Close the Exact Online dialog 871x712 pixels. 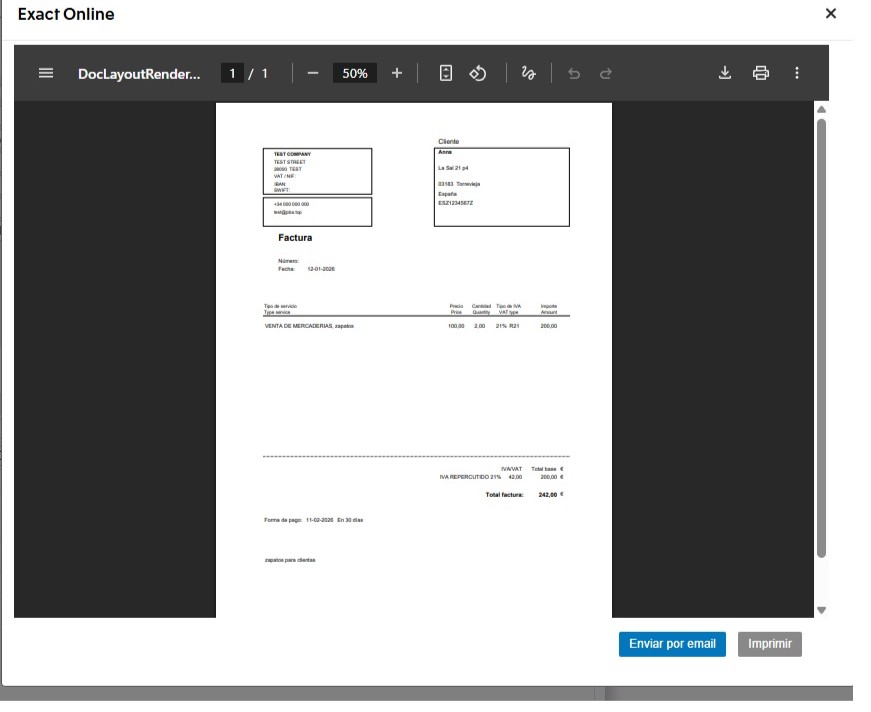pyautogui.click(x=830, y=14)
